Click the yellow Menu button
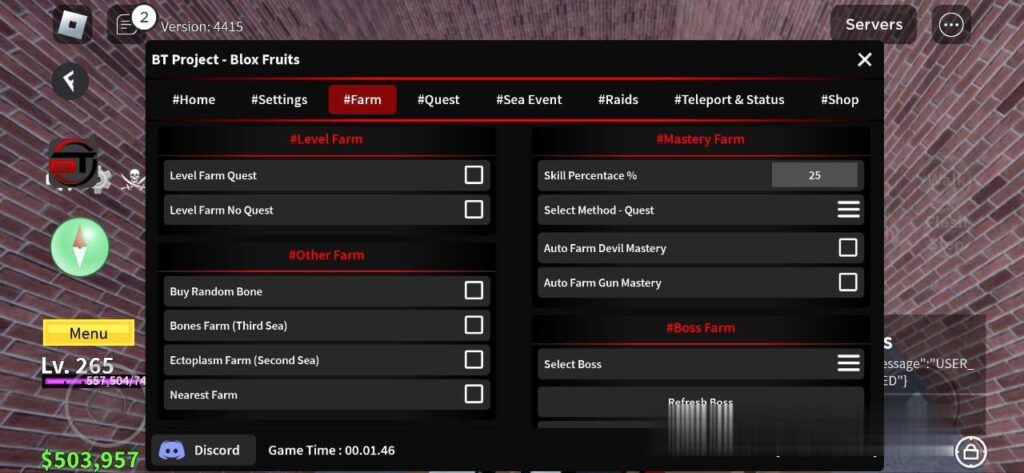Image resolution: width=1024 pixels, height=473 pixels. click(x=88, y=333)
